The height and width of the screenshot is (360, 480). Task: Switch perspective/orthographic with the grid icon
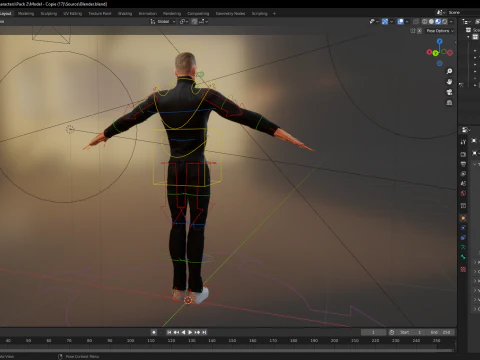[449, 103]
